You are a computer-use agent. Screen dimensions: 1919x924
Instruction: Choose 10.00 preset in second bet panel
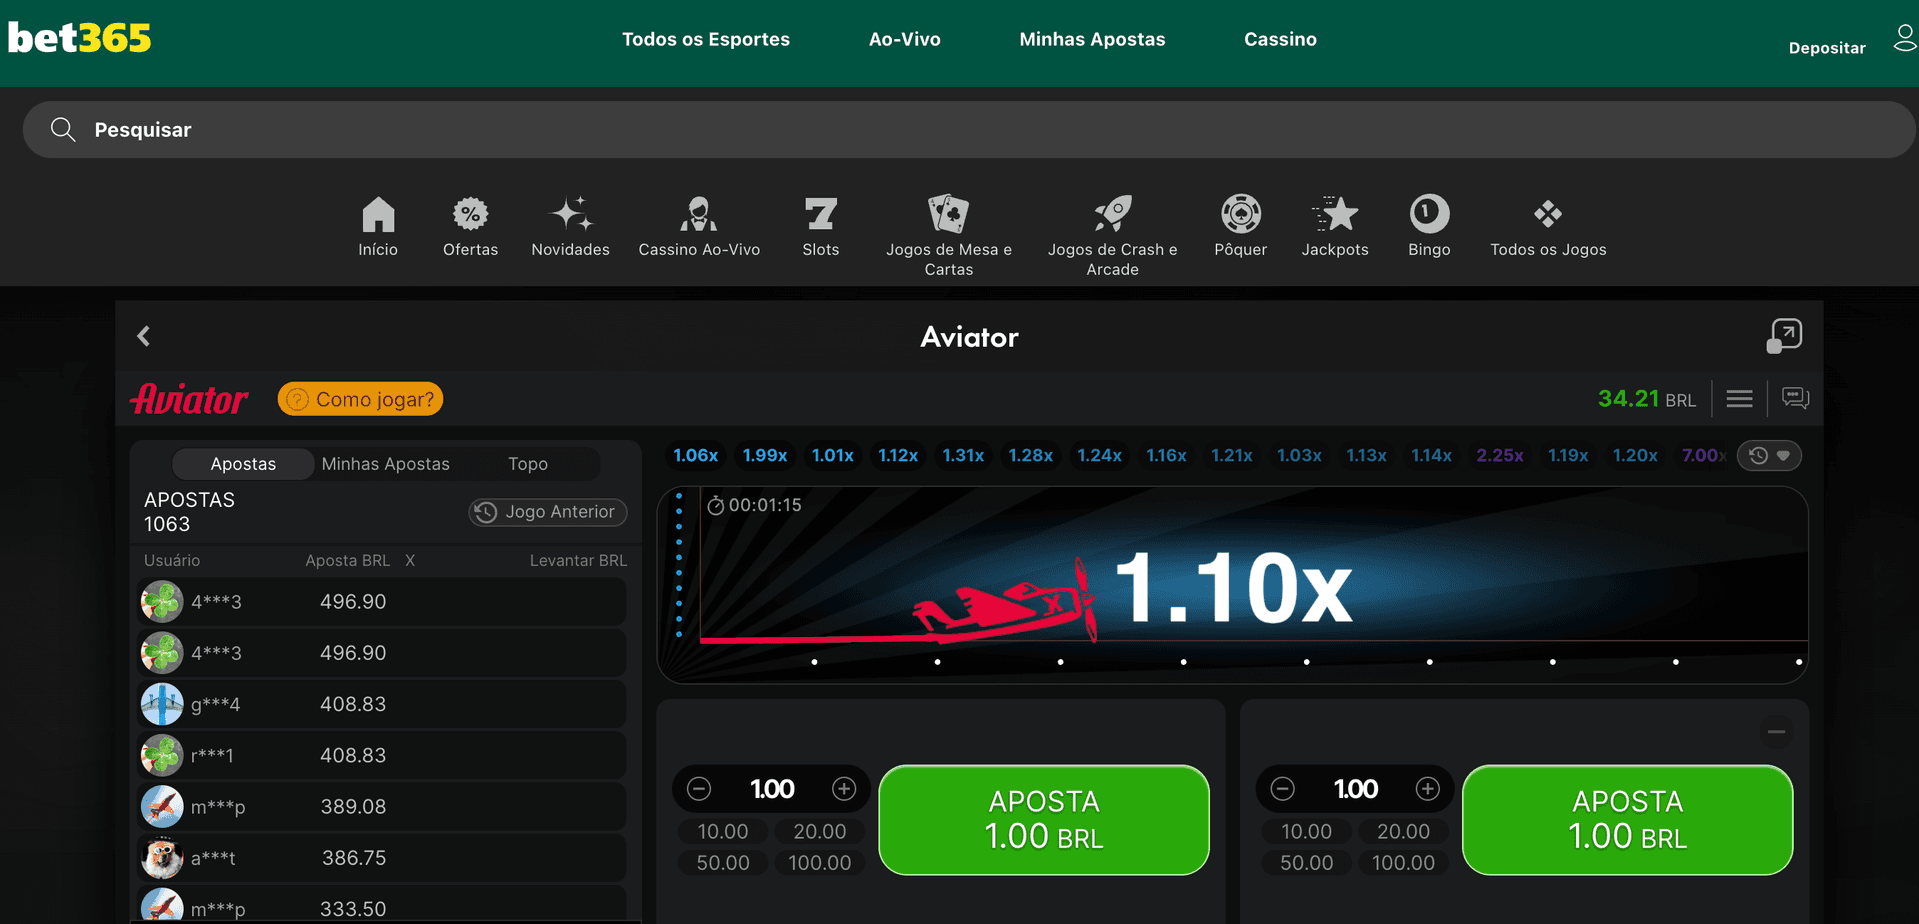[x=1306, y=832]
